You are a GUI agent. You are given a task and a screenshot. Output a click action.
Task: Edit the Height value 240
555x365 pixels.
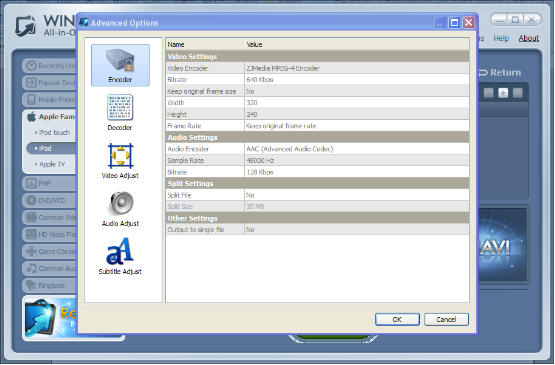[x=357, y=114]
